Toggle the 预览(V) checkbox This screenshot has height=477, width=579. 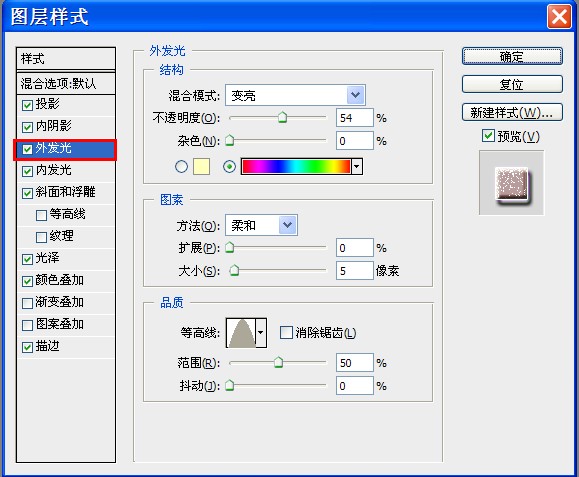pos(488,135)
